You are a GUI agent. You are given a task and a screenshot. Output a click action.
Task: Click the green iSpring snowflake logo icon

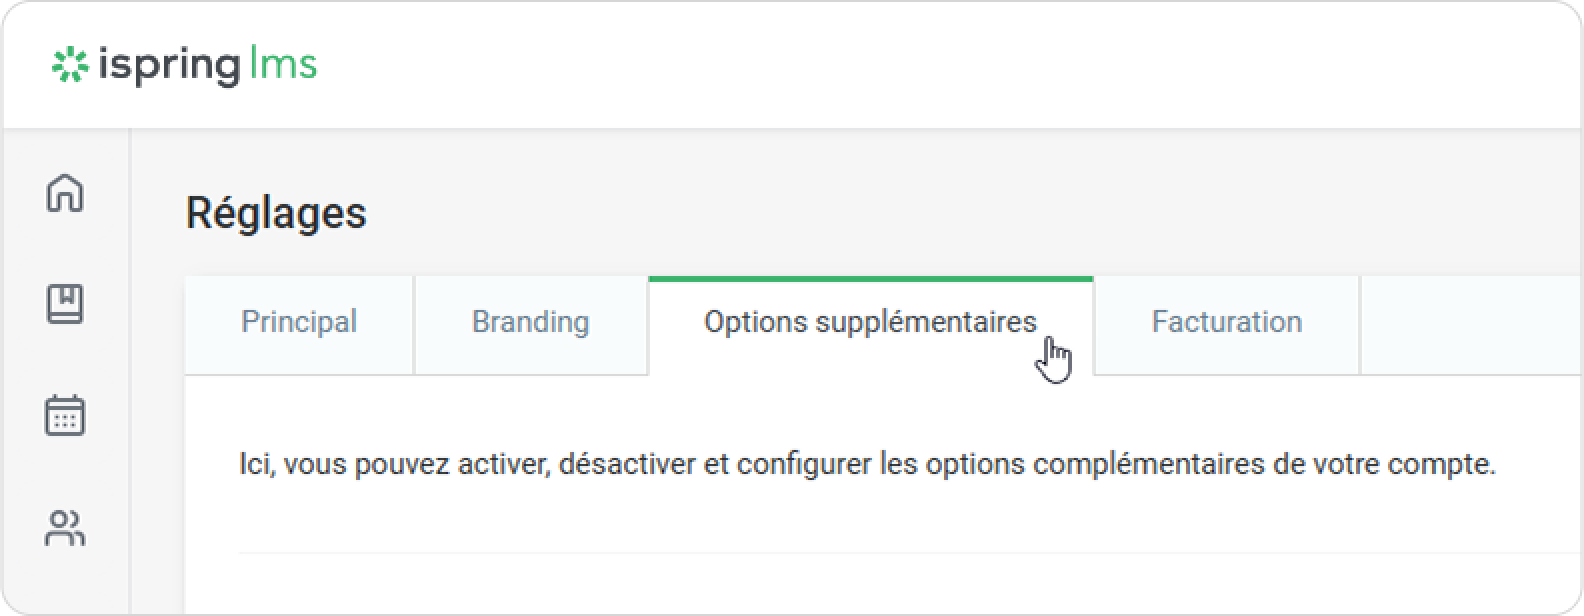(x=70, y=65)
